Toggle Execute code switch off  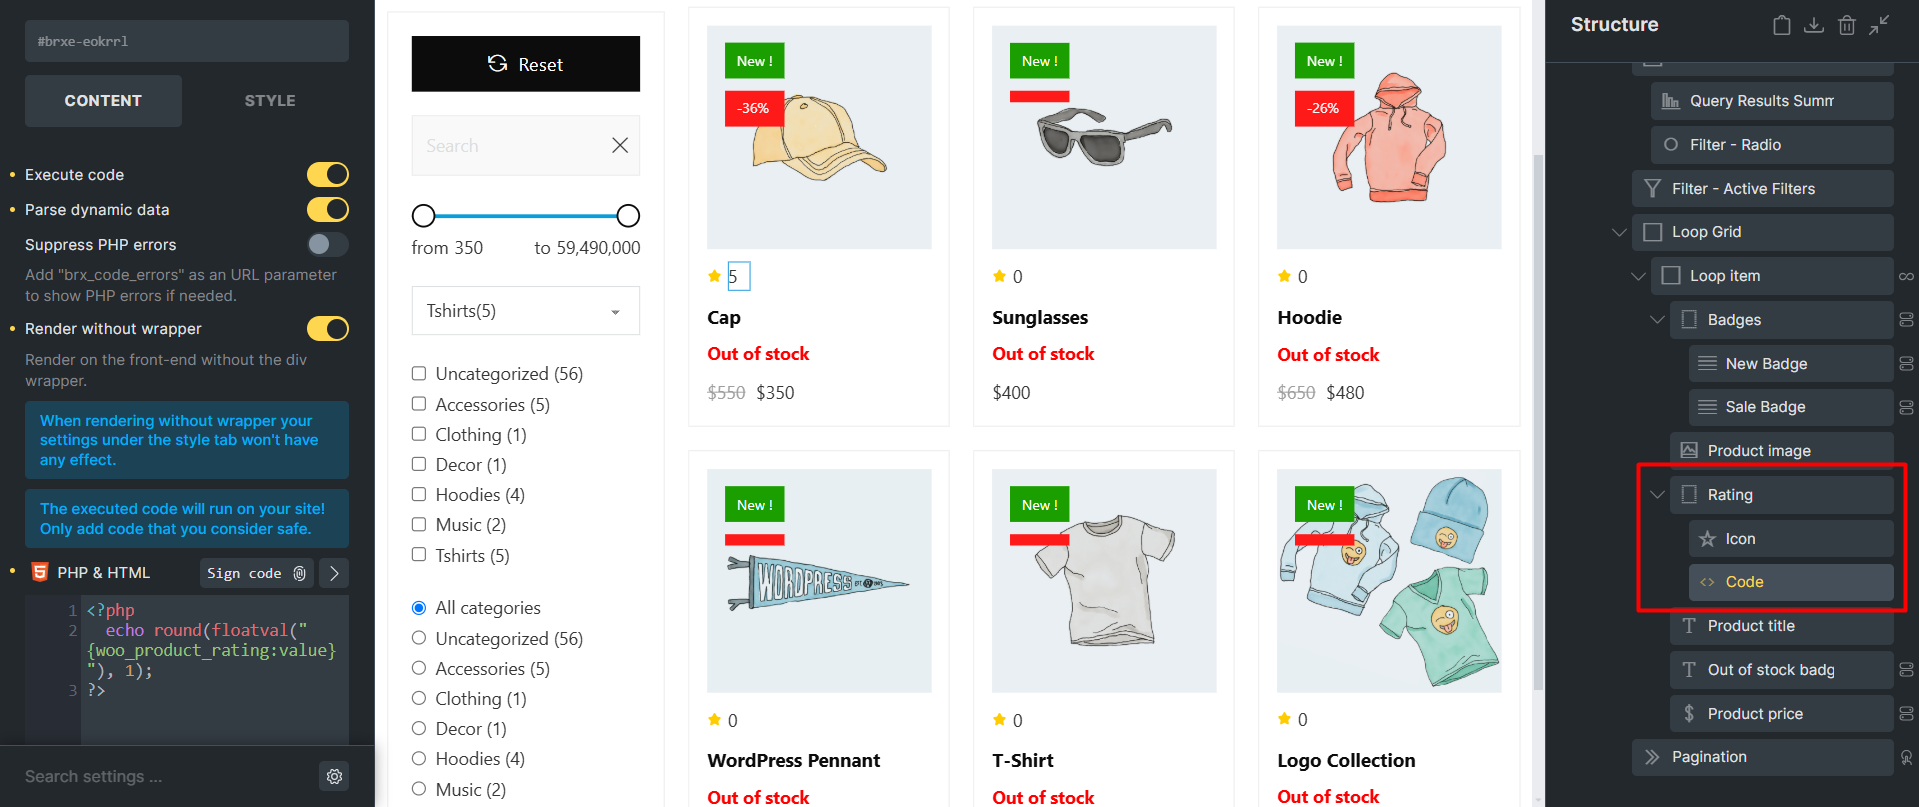click(328, 175)
